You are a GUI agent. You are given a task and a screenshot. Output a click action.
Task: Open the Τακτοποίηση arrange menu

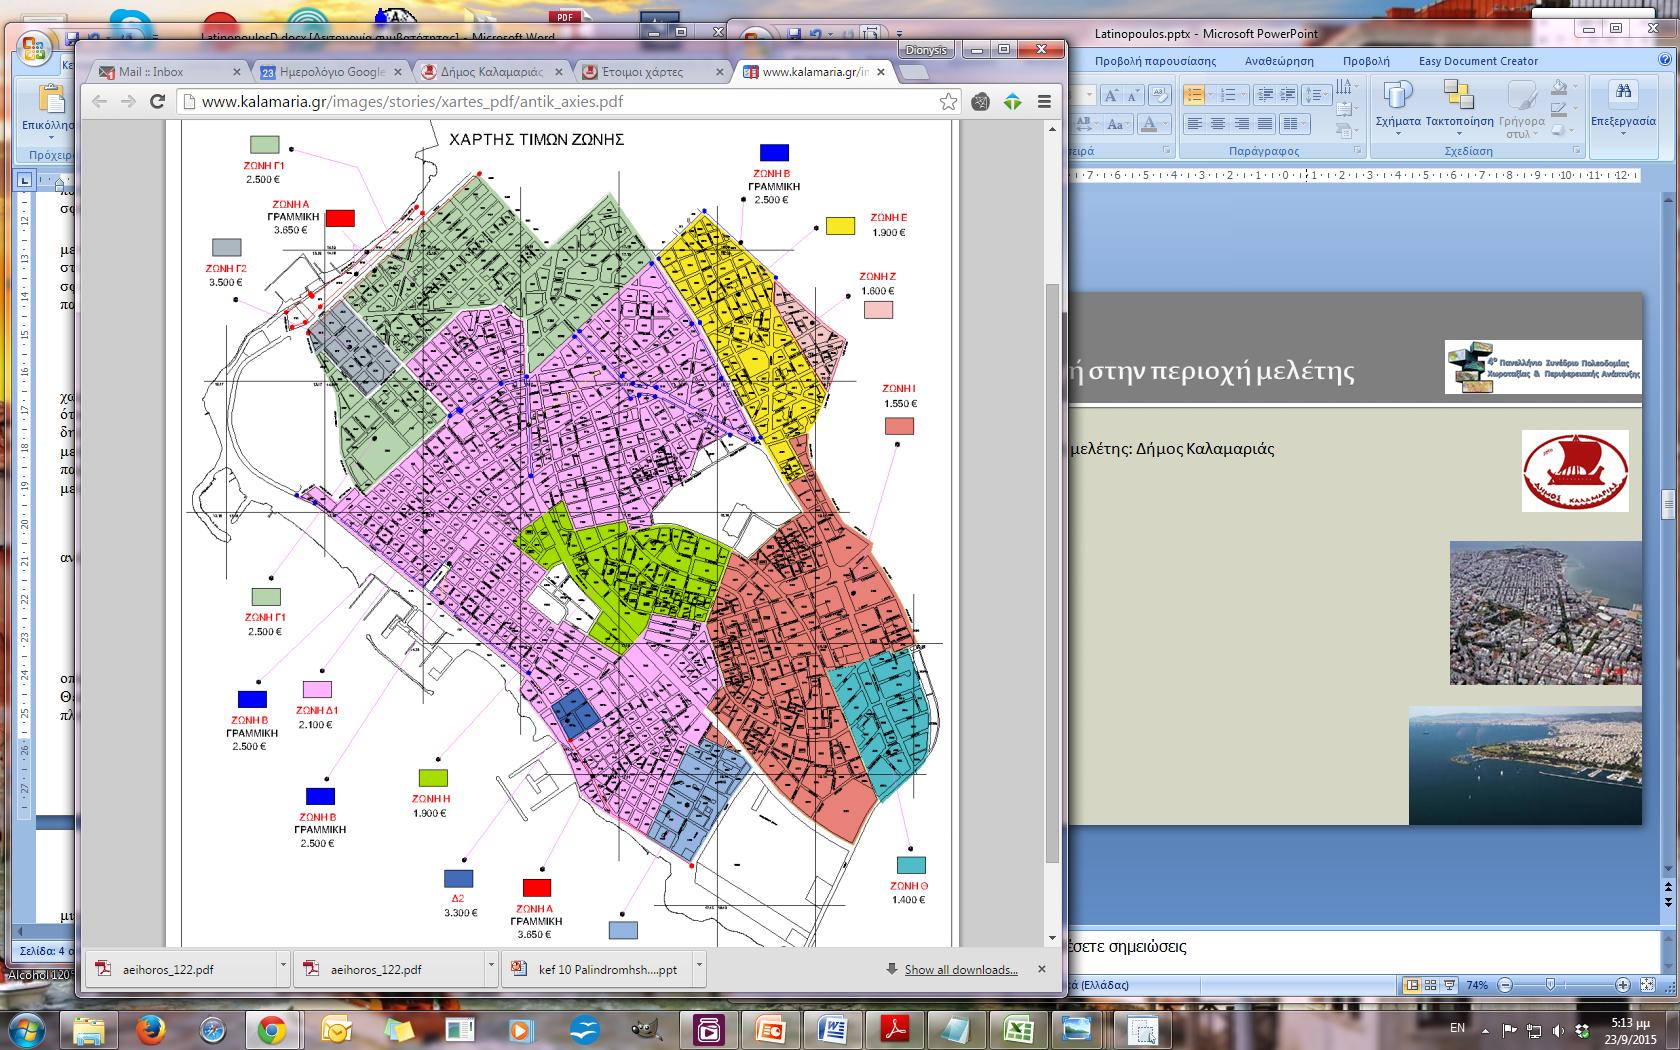(1459, 107)
